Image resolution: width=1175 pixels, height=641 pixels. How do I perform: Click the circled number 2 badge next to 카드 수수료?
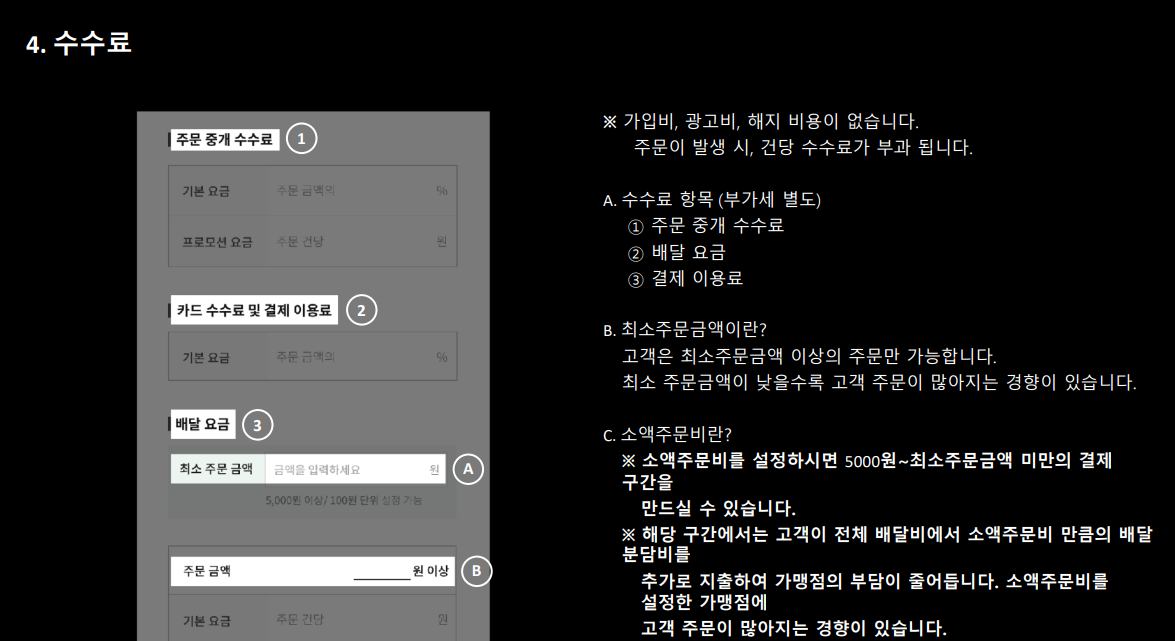click(361, 310)
